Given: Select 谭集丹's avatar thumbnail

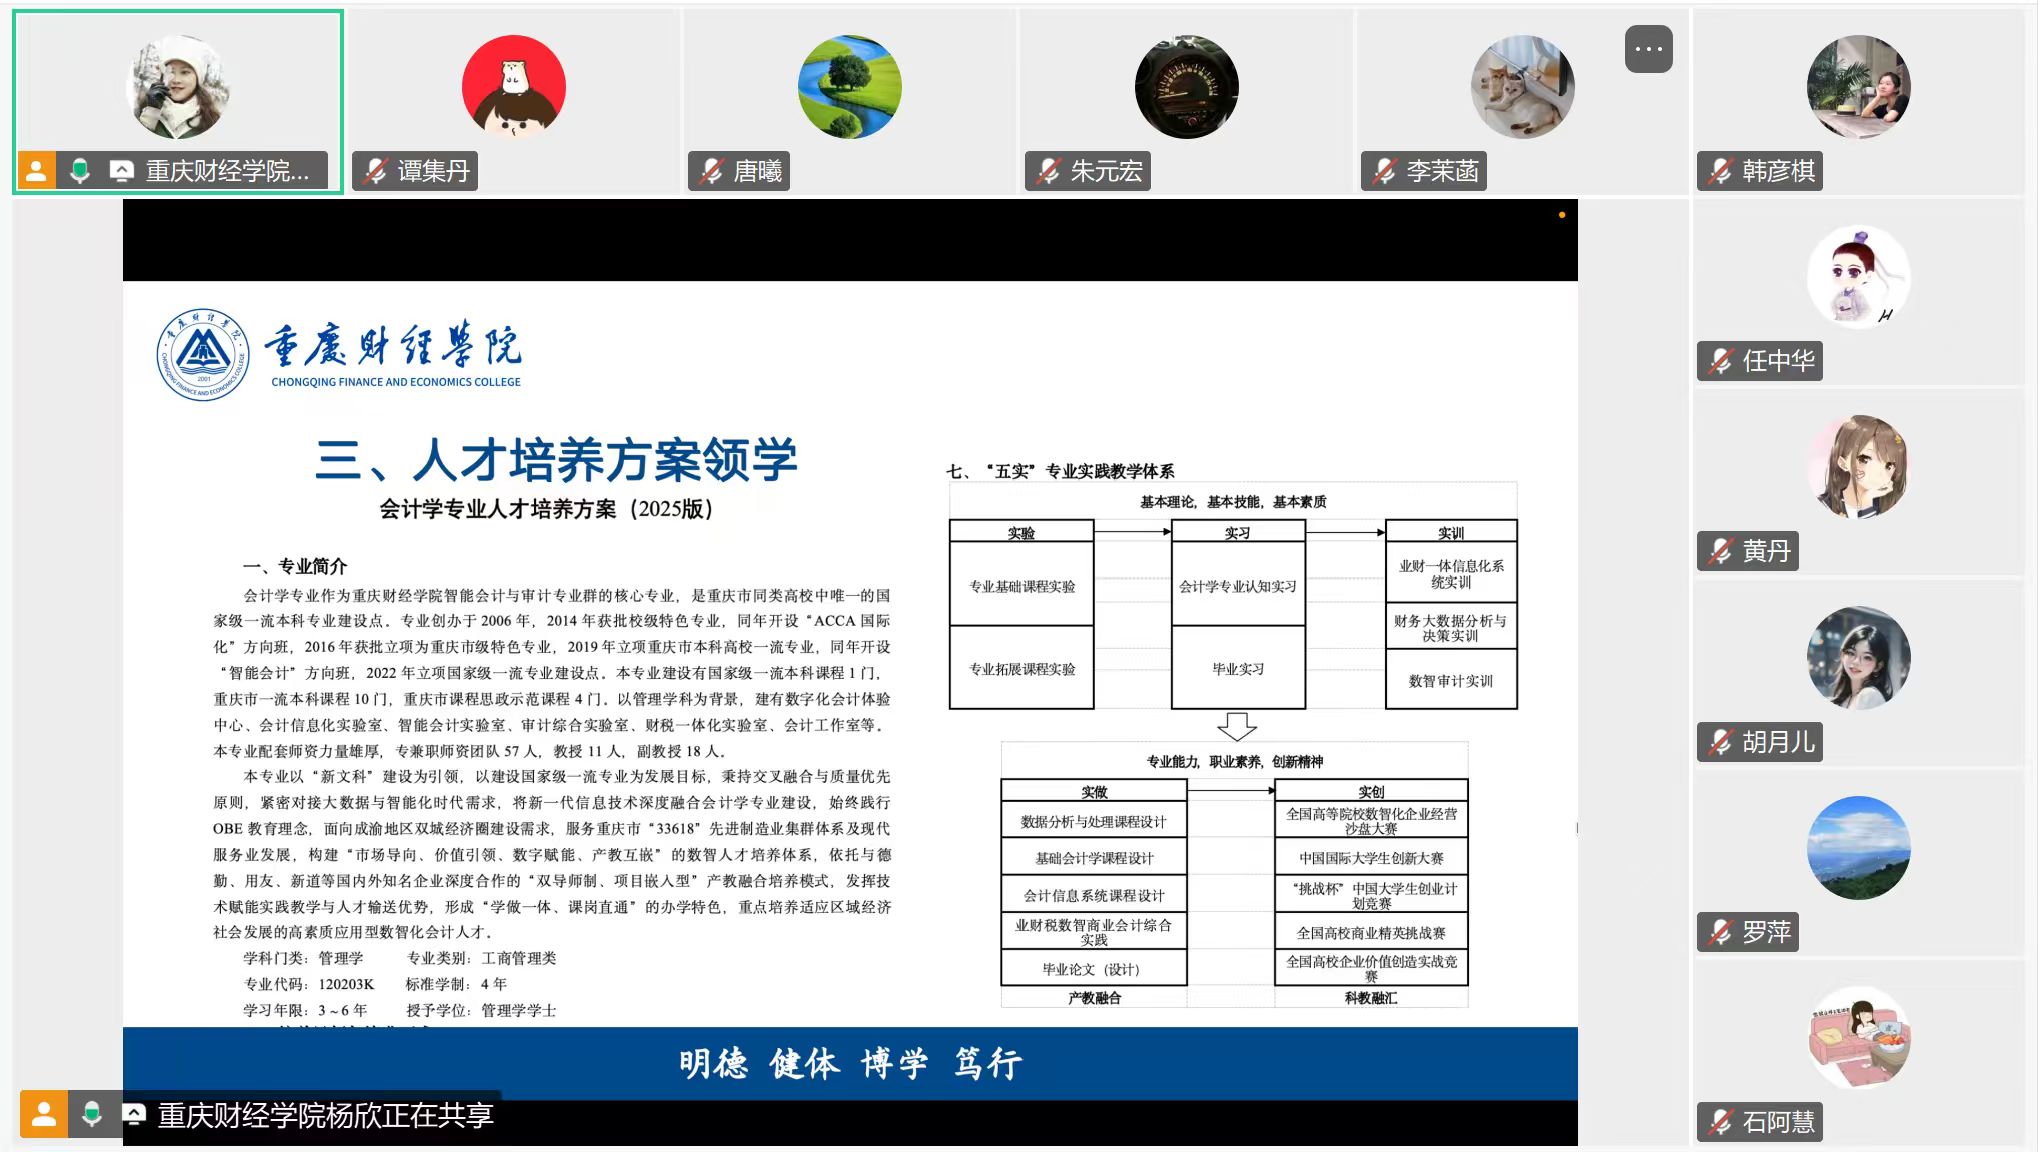Looking at the screenshot, I should (x=514, y=87).
